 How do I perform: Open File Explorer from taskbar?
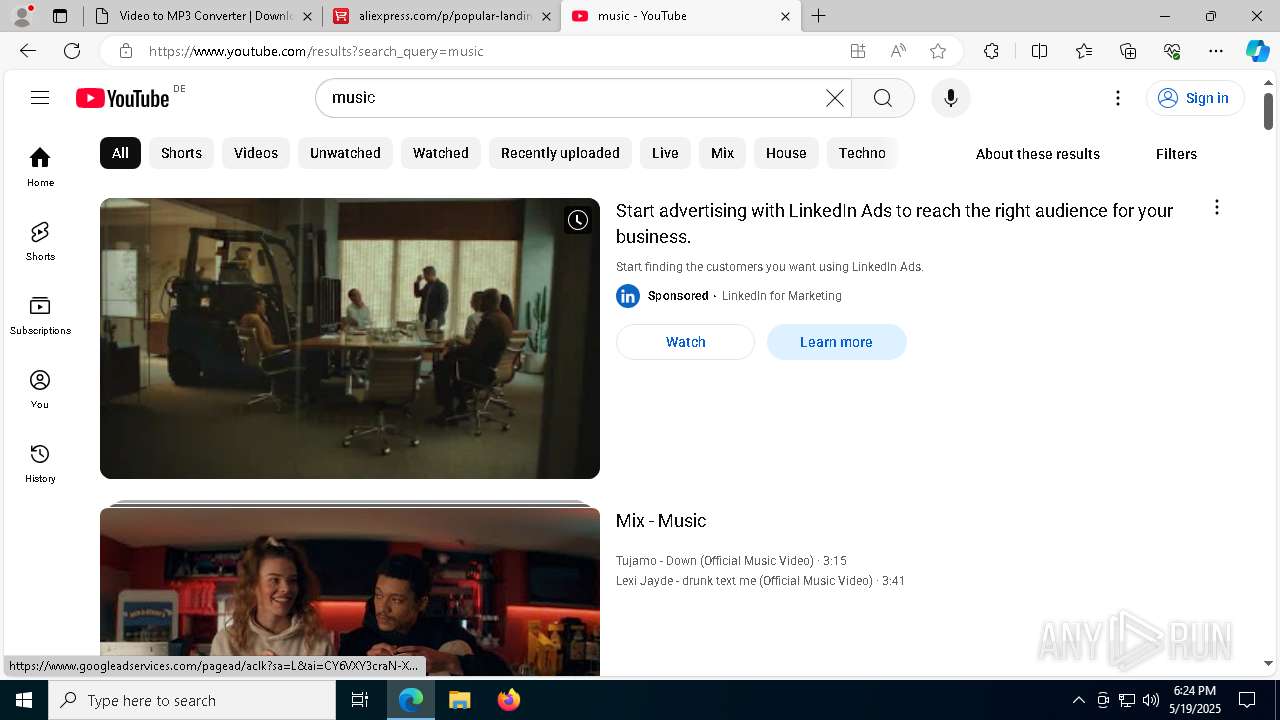point(459,700)
